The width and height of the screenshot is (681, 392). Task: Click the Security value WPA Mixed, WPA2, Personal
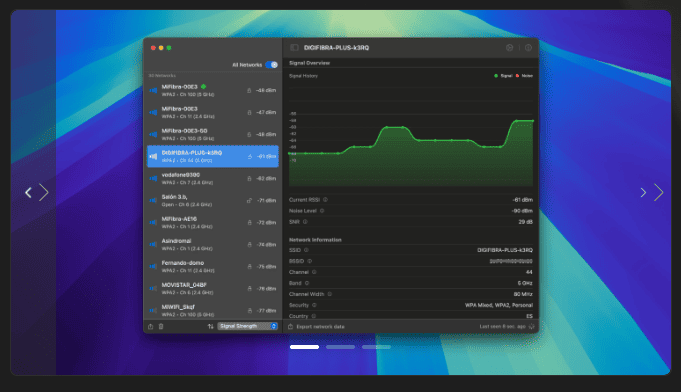(499, 305)
